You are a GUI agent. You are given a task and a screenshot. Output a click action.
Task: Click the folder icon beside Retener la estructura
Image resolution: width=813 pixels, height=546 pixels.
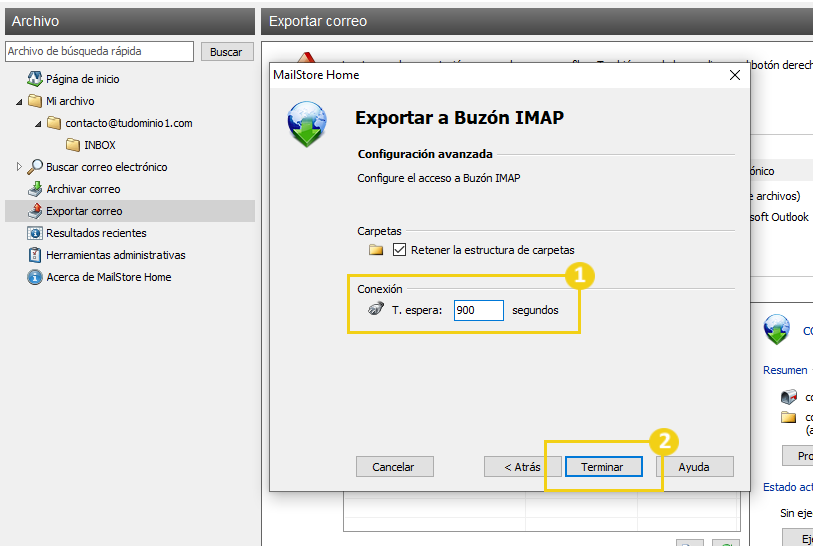[x=376, y=250]
